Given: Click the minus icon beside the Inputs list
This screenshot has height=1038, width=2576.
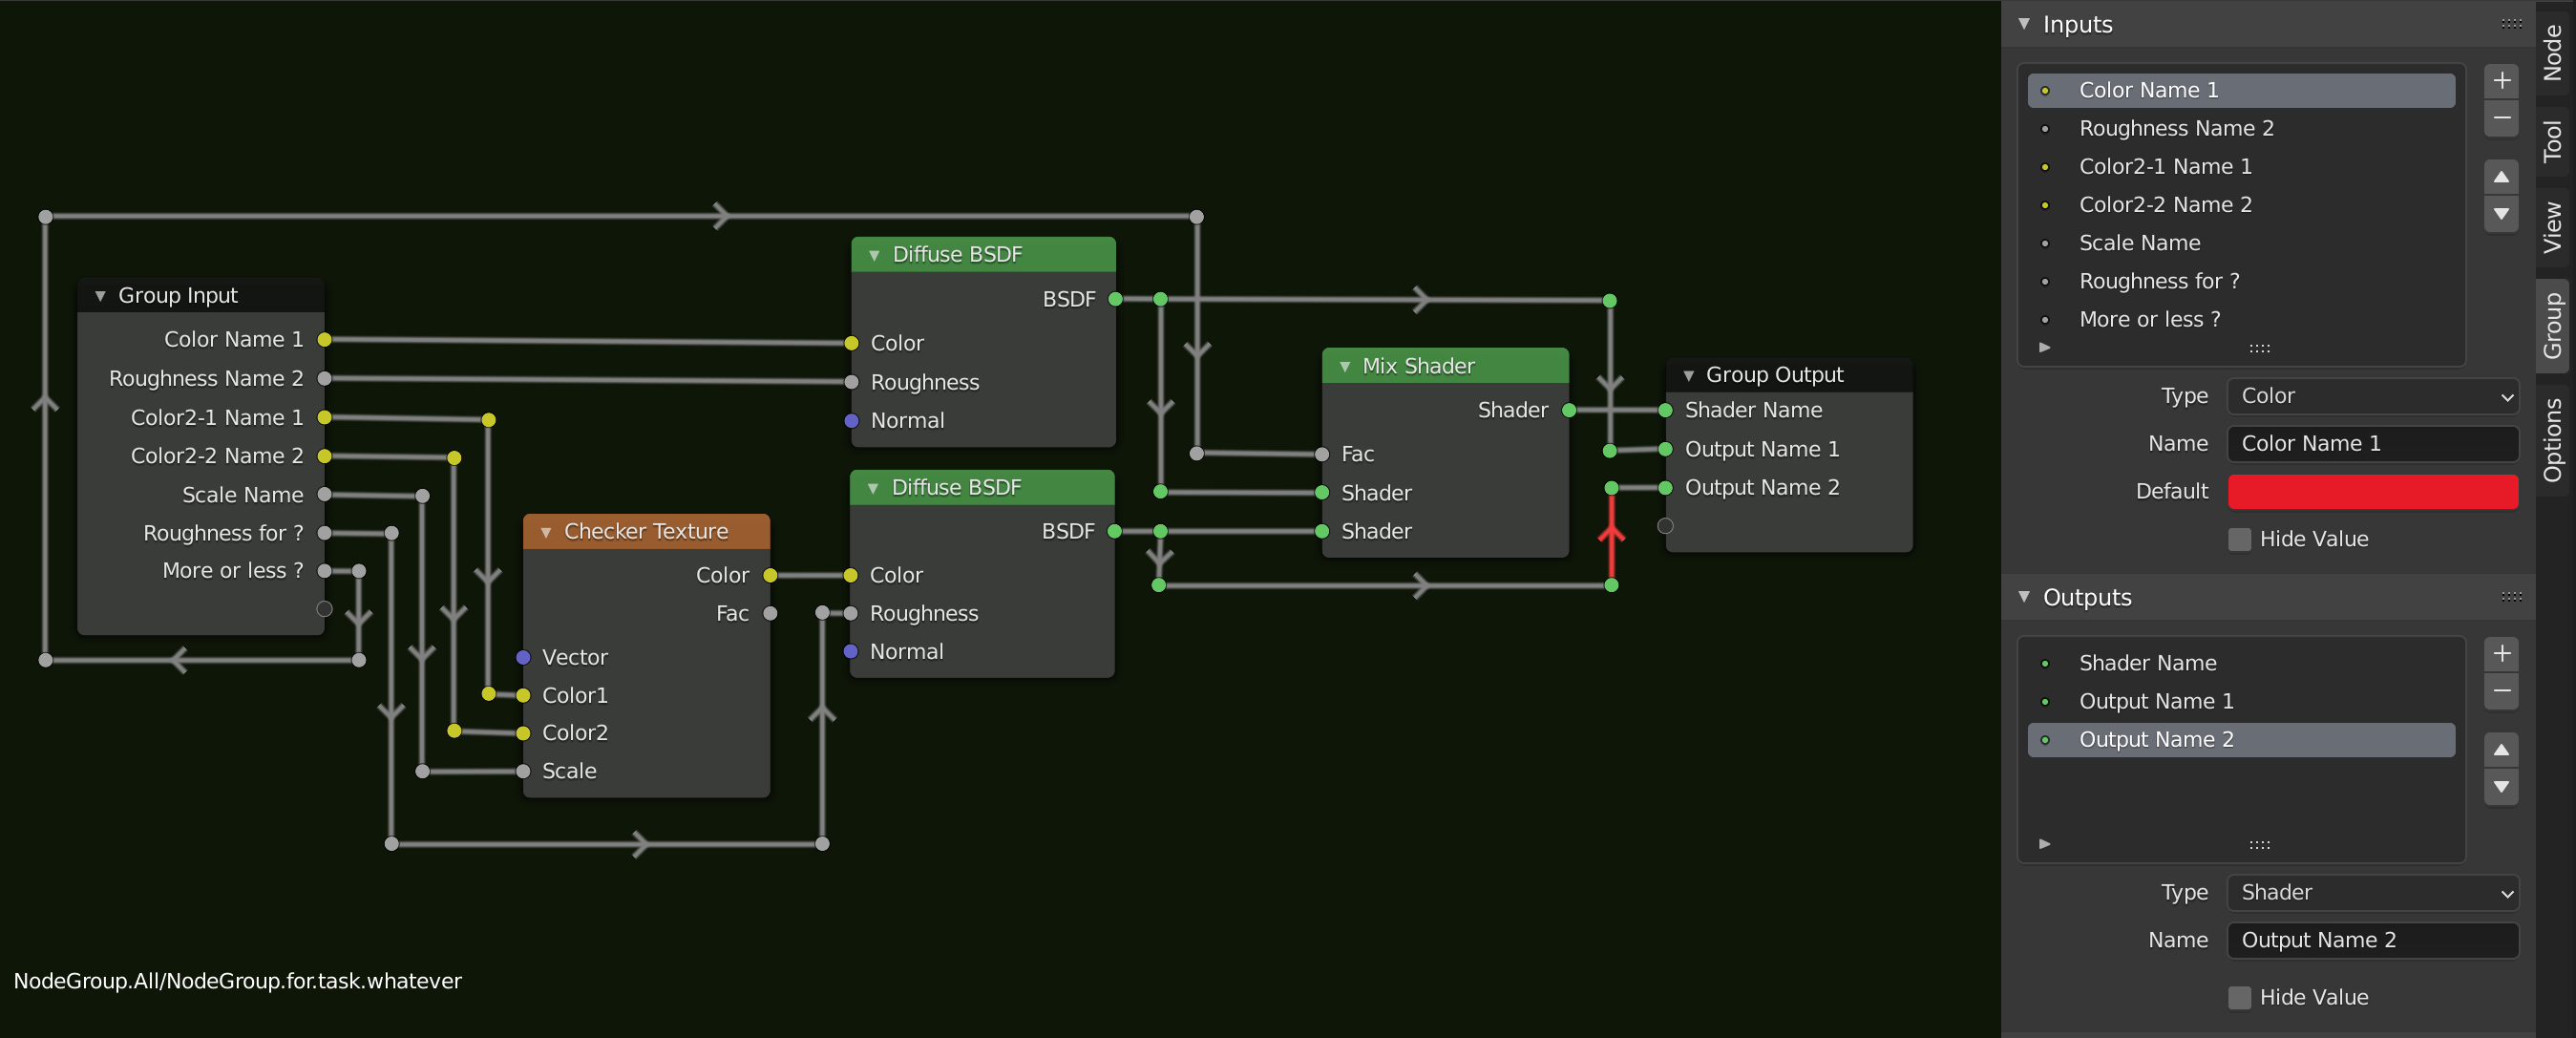Looking at the screenshot, I should pyautogui.click(x=2501, y=118).
